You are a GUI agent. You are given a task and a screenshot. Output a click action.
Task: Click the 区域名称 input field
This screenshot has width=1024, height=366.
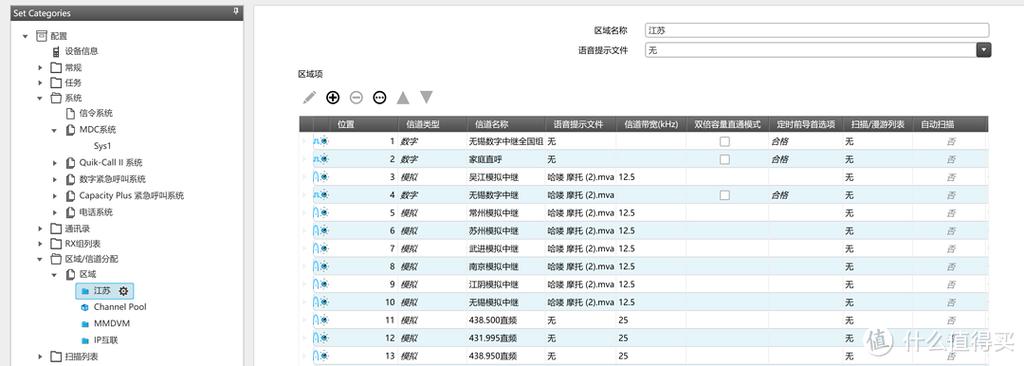[x=817, y=30]
